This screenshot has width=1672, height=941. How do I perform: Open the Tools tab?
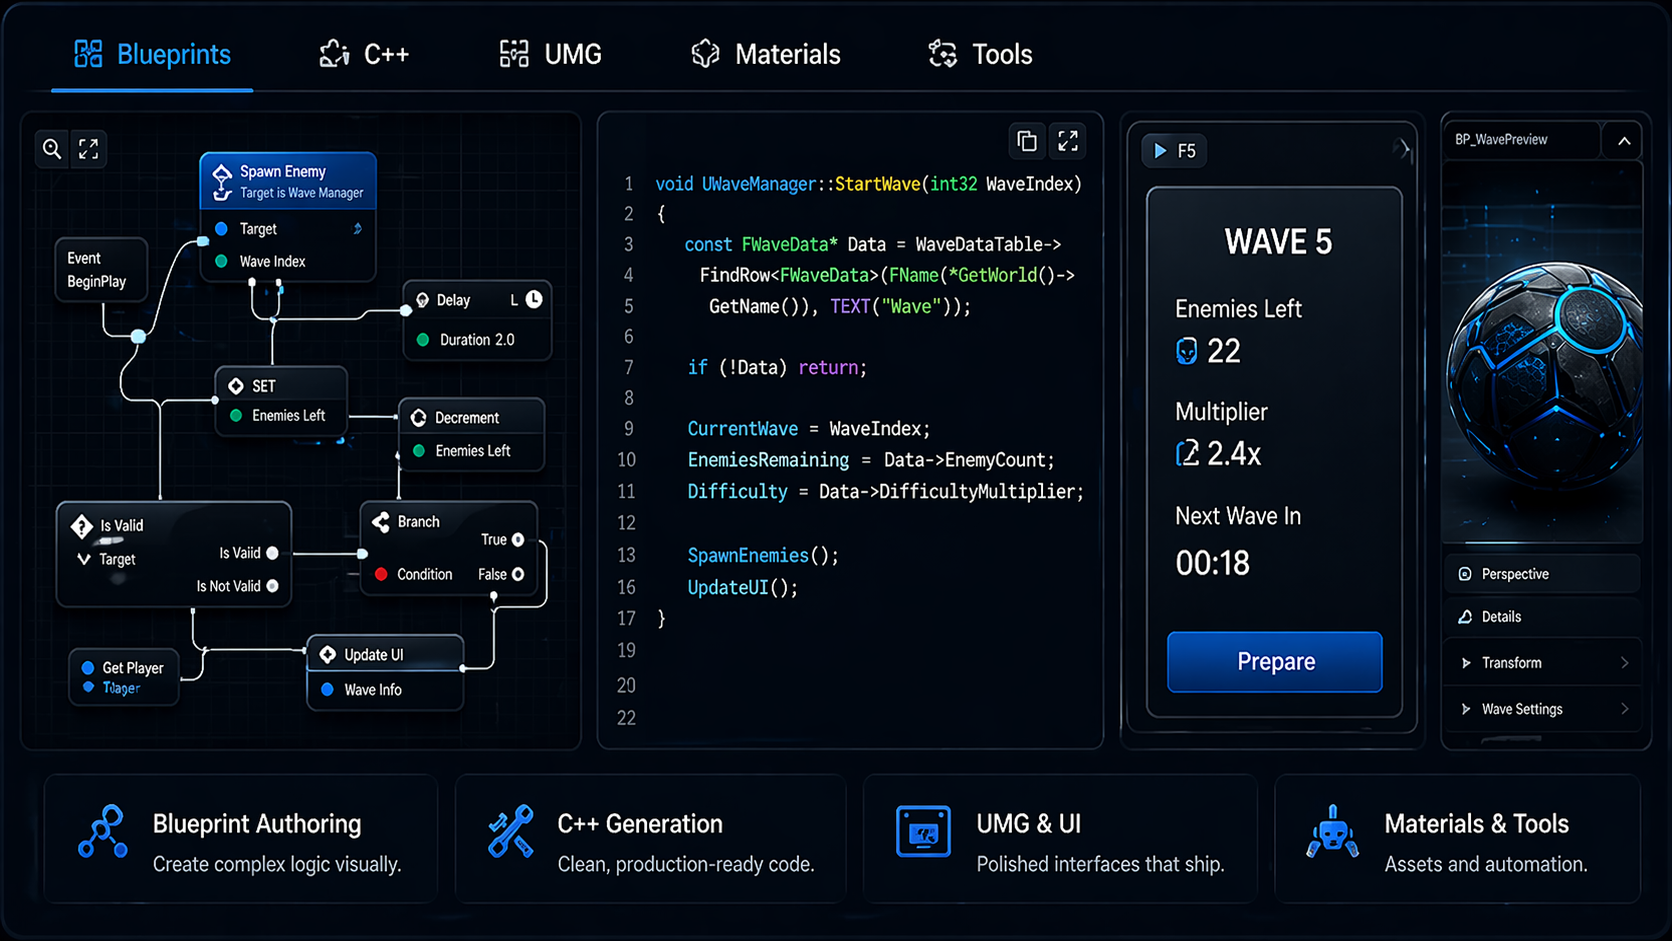pos(980,54)
